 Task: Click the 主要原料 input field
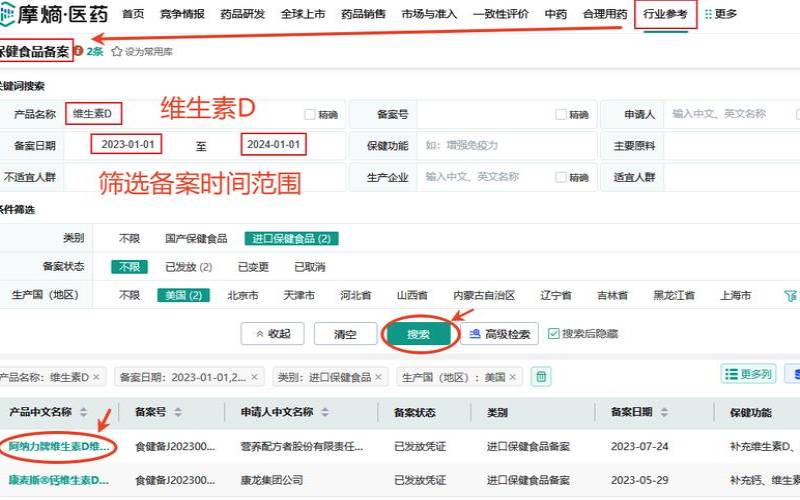732,145
